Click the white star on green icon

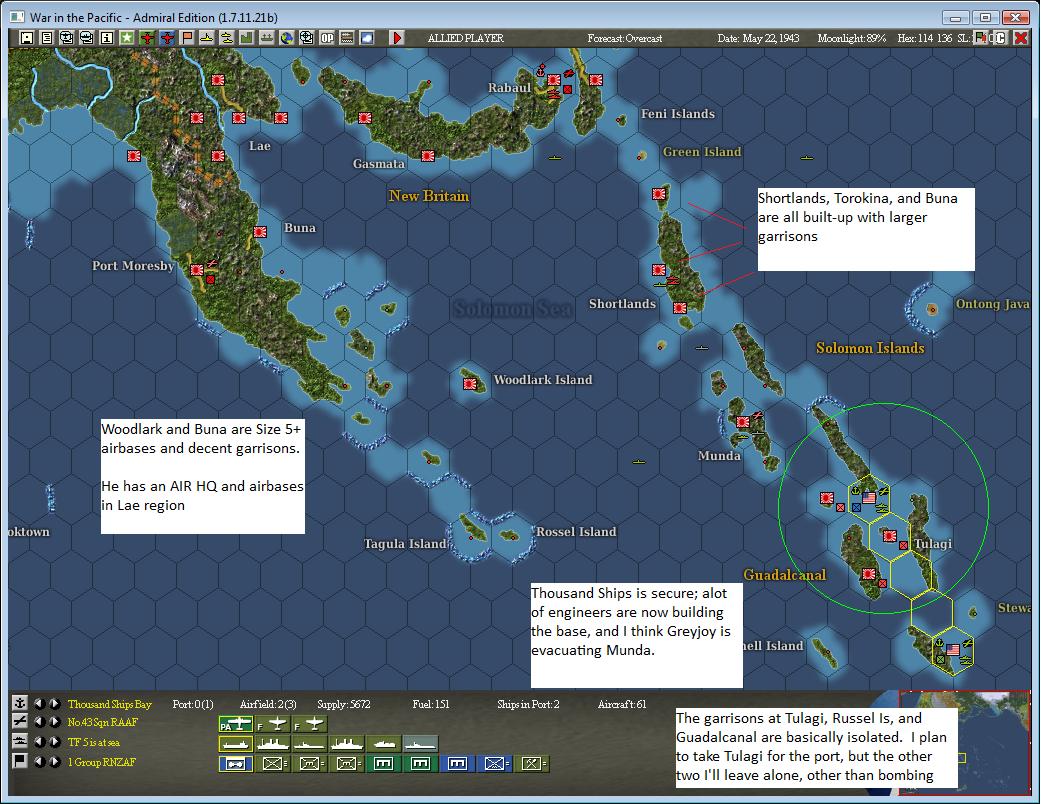click(127, 38)
